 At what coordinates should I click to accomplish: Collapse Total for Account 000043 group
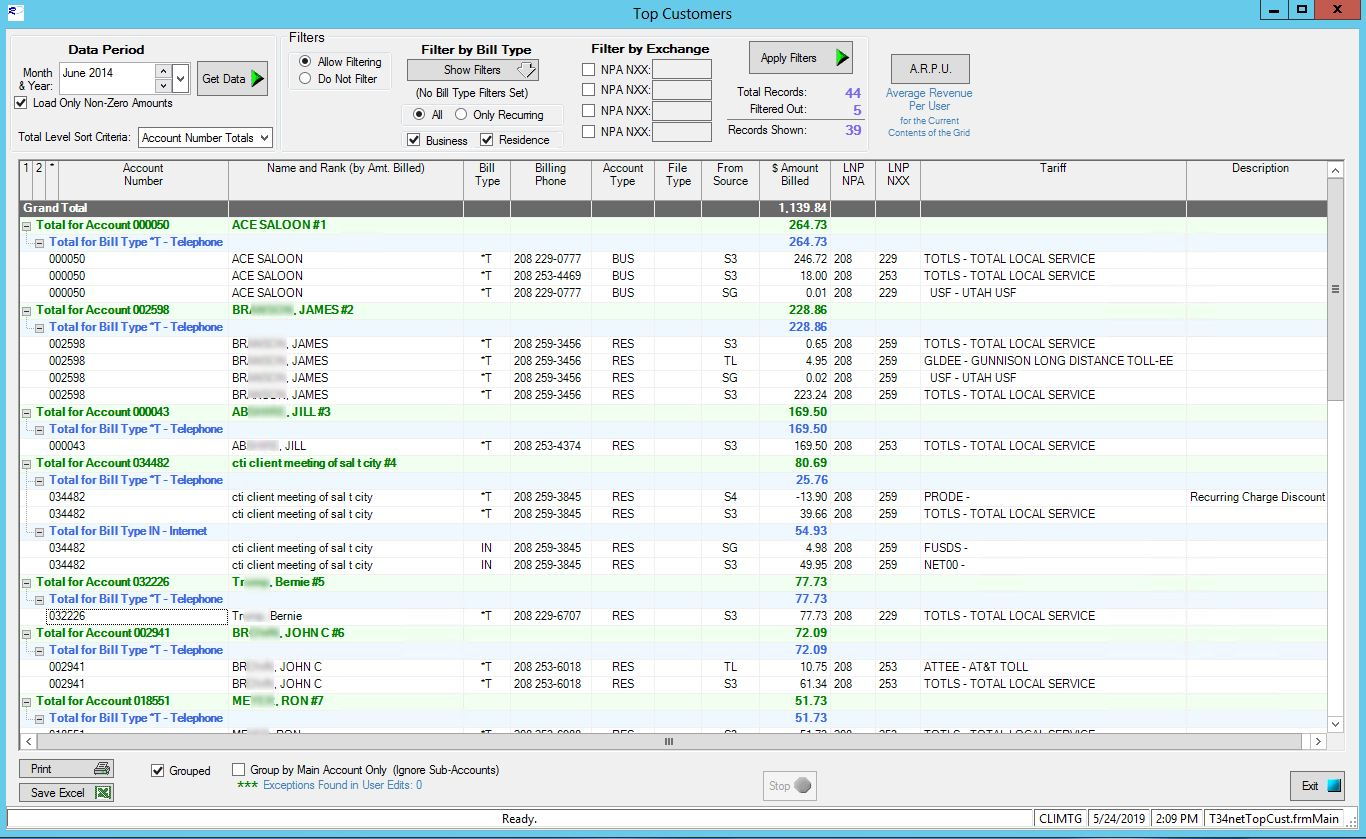[27, 412]
